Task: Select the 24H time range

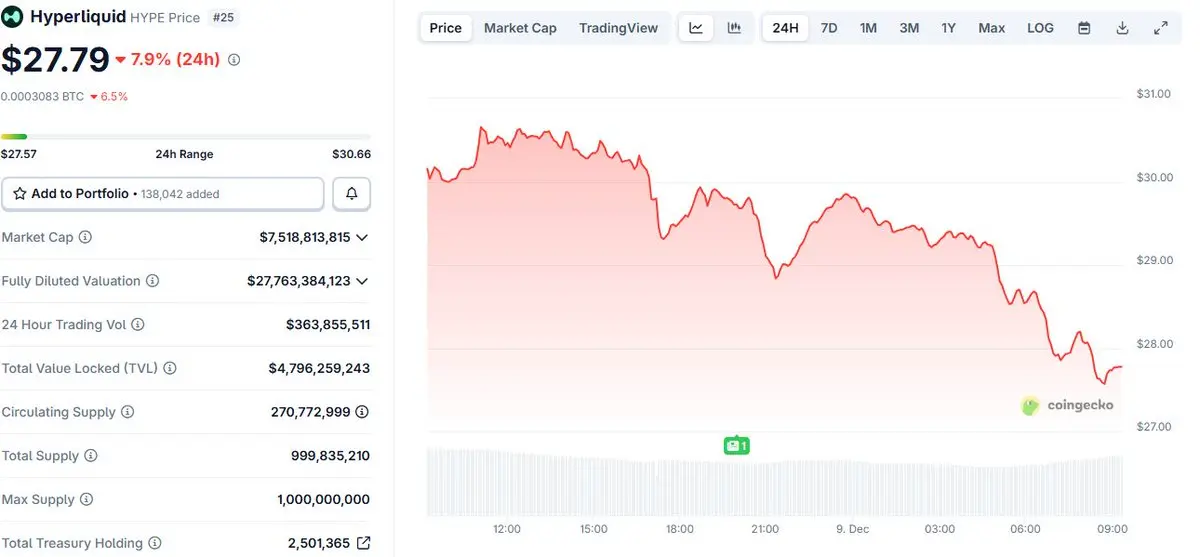Action: (x=786, y=28)
